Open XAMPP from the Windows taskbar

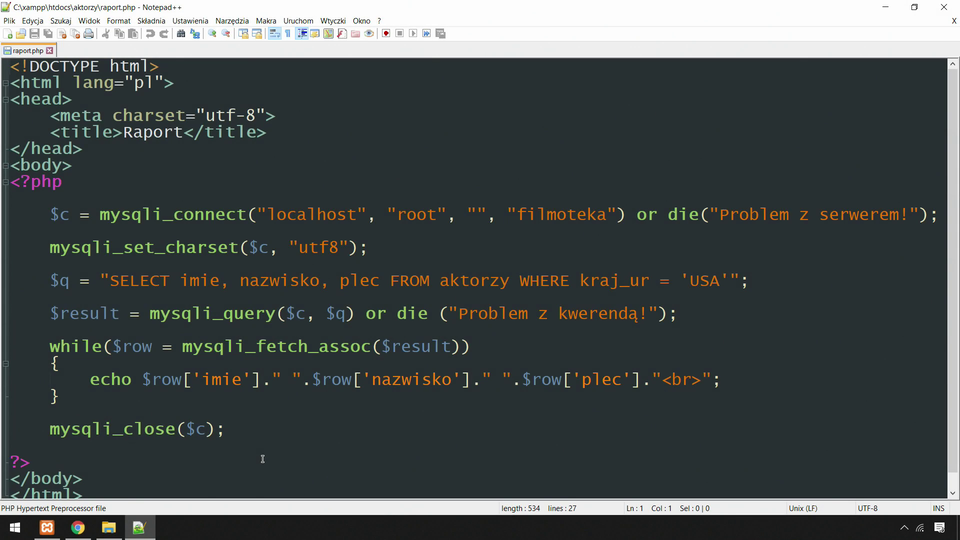47,528
